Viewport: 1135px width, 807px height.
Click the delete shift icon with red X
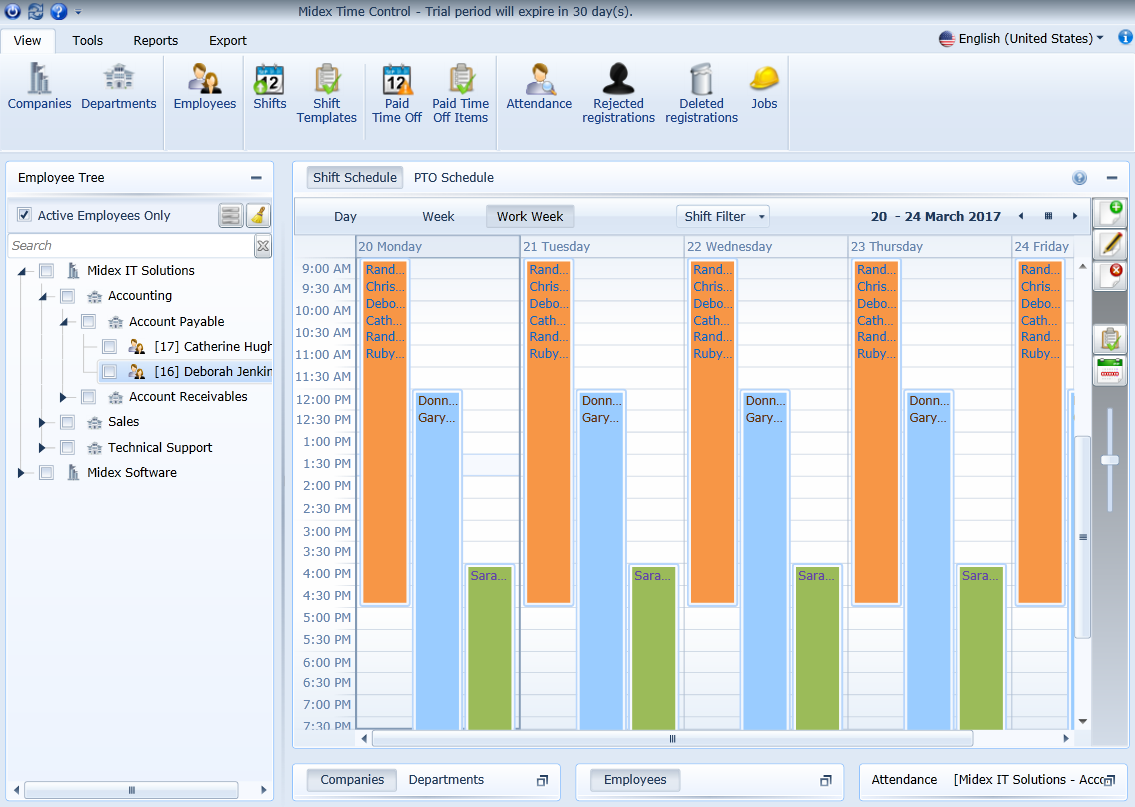click(x=1110, y=276)
